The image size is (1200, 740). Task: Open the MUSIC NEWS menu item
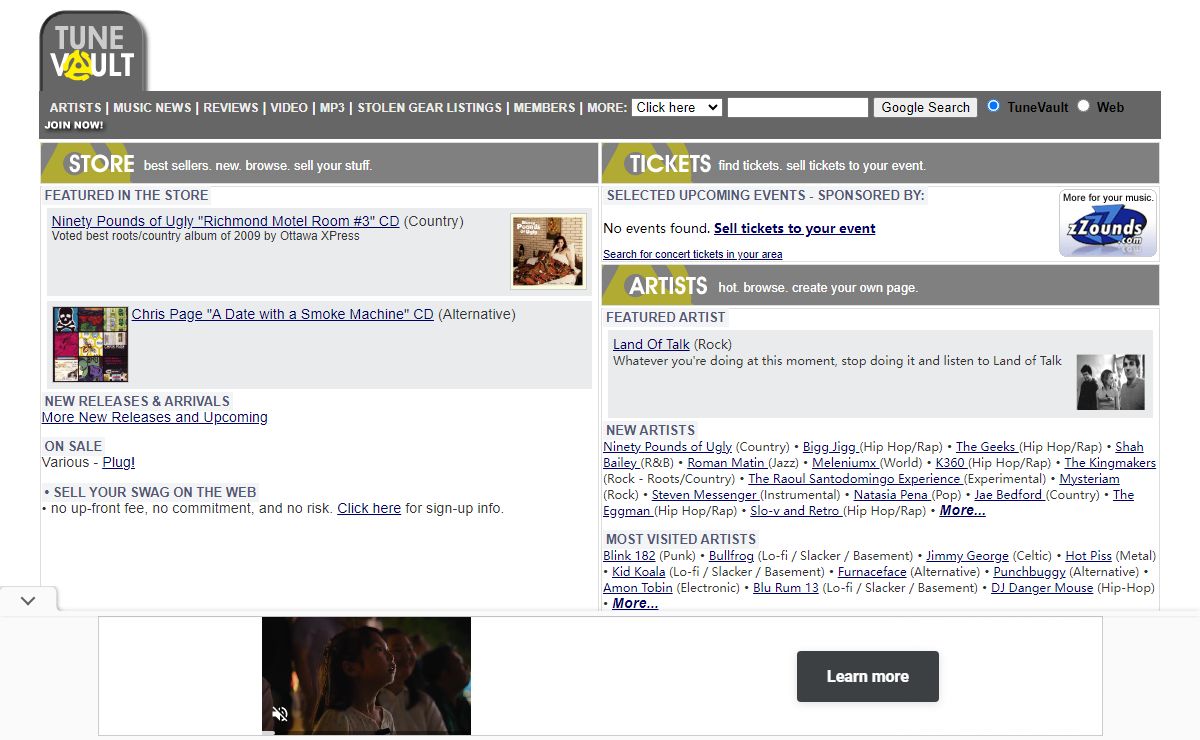coord(152,108)
